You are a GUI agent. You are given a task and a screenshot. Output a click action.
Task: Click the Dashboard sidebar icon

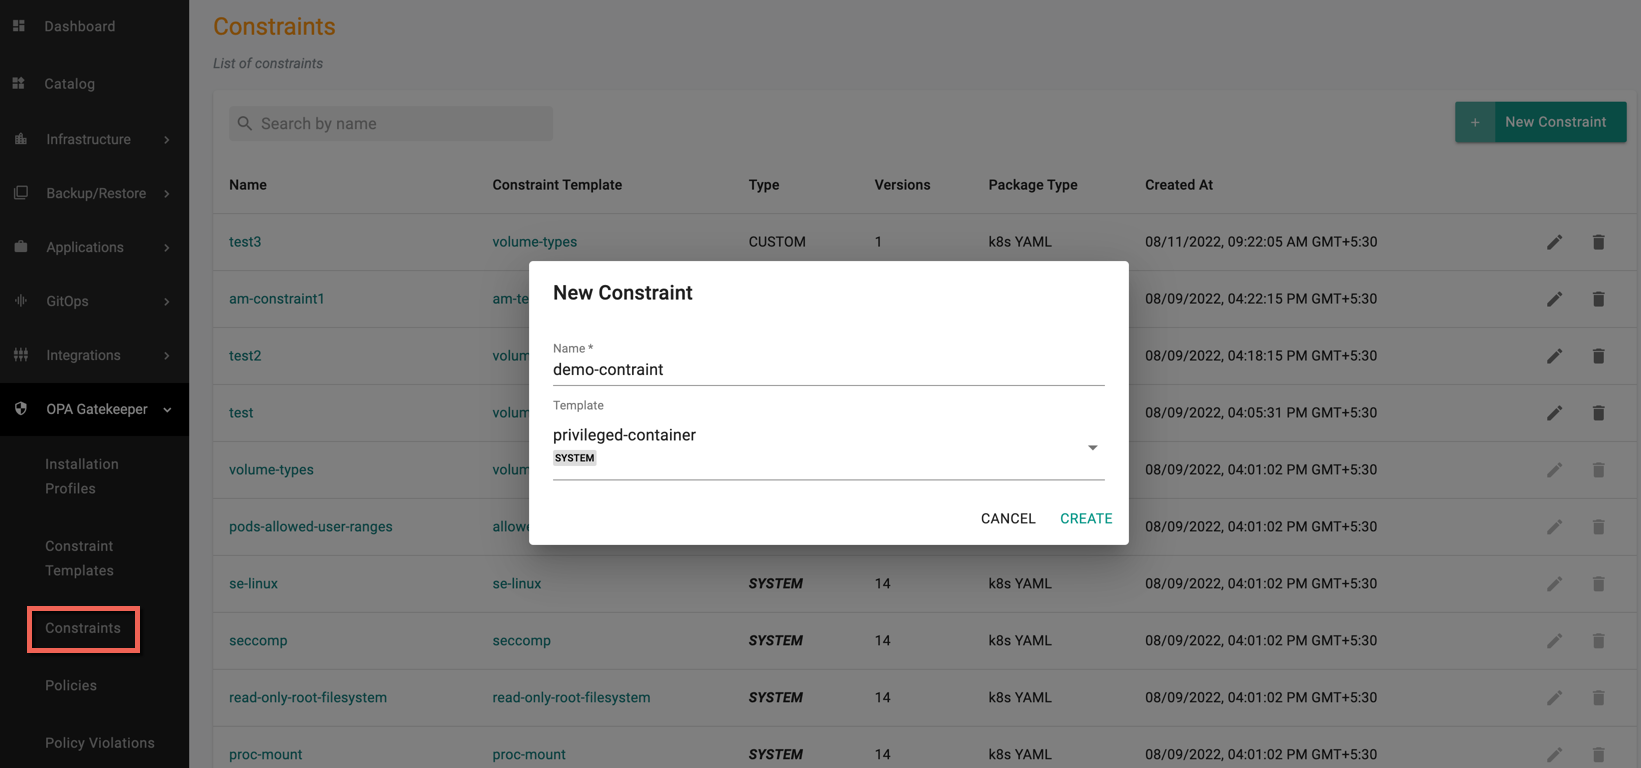pyautogui.click(x=19, y=26)
